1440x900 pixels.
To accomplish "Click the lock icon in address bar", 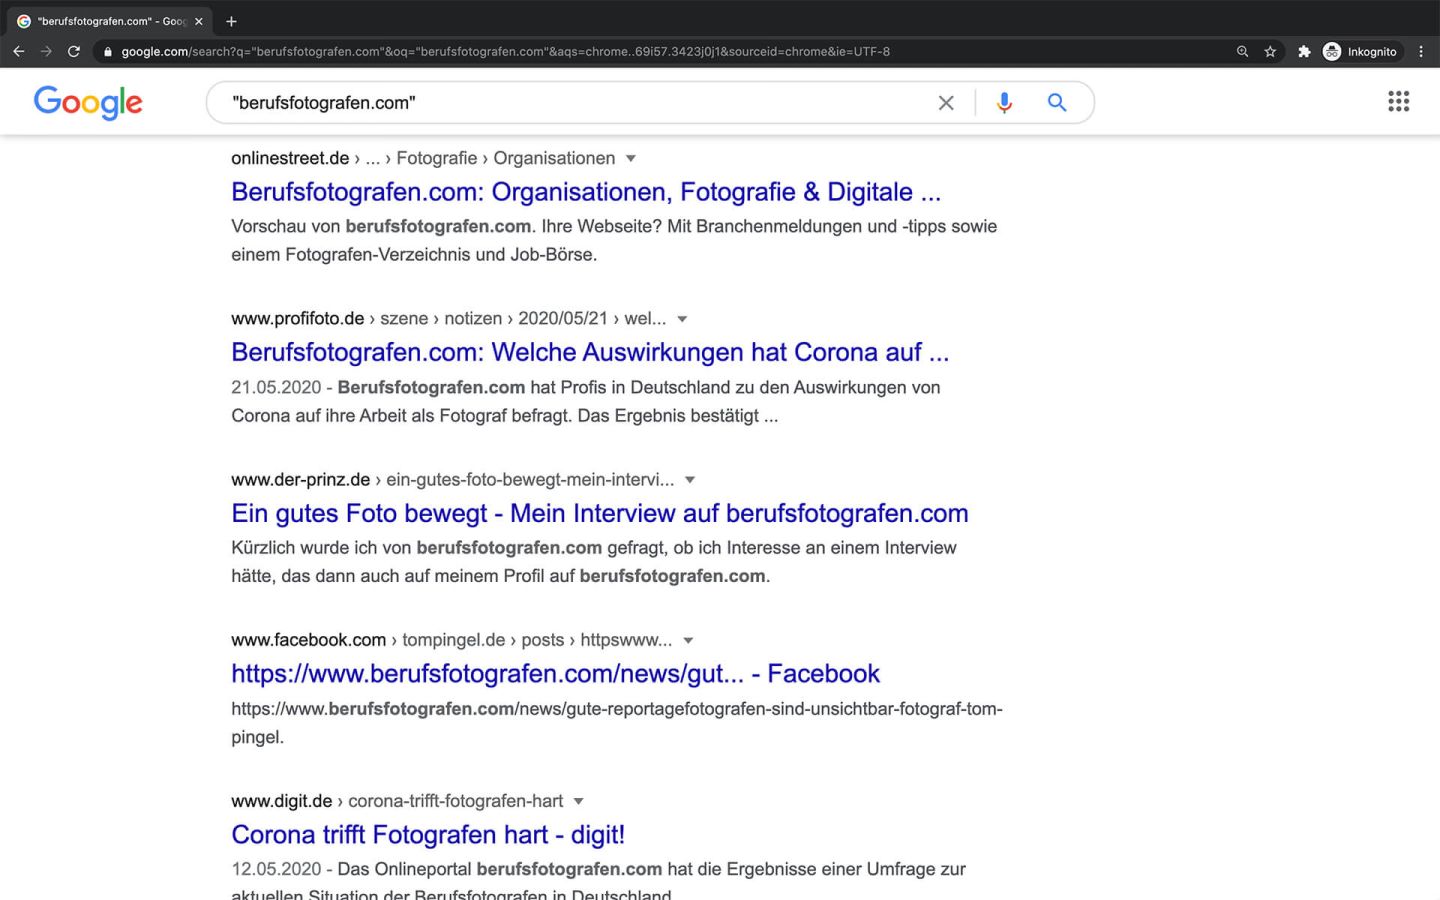I will [x=108, y=52].
